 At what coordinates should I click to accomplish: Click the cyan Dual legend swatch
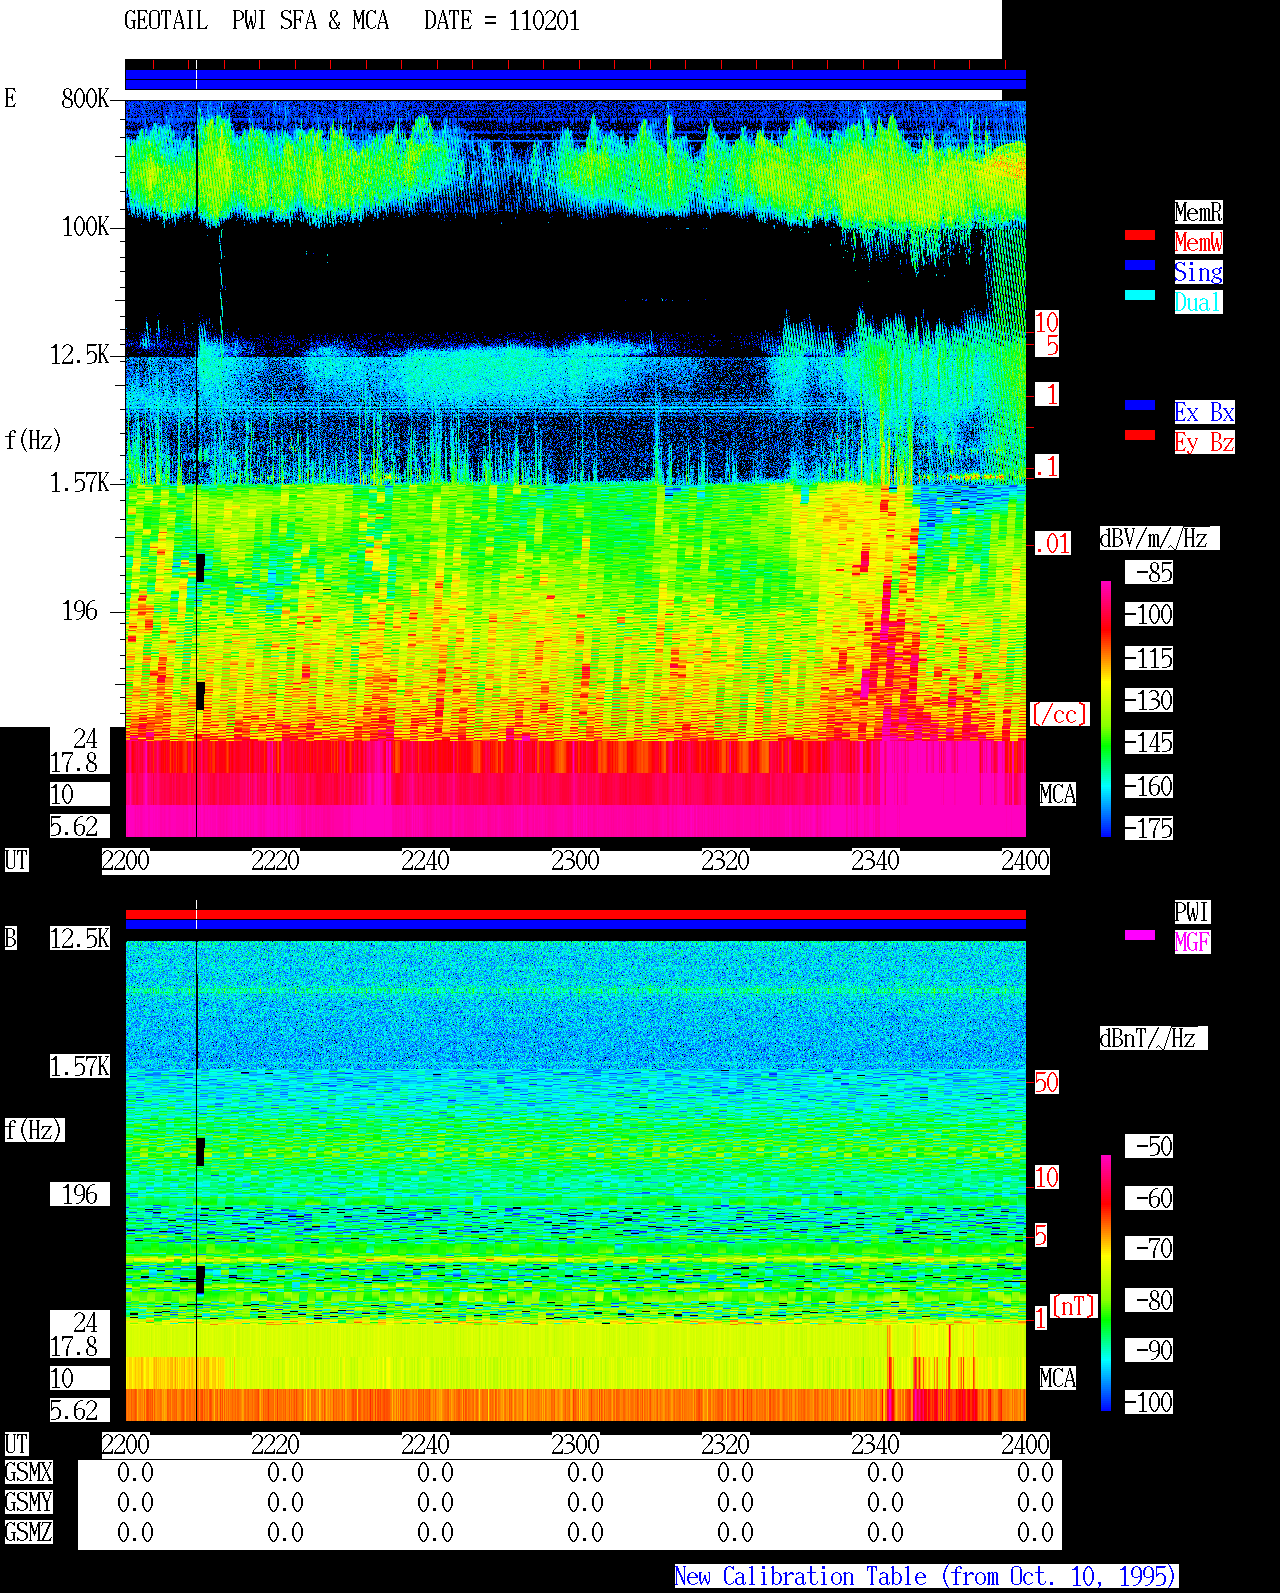pos(1140,295)
